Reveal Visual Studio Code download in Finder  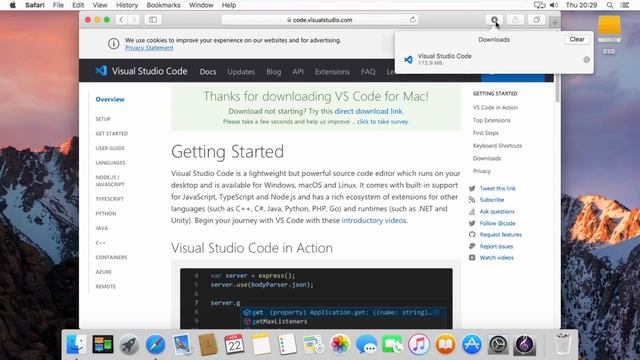pyautogui.click(x=587, y=60)
